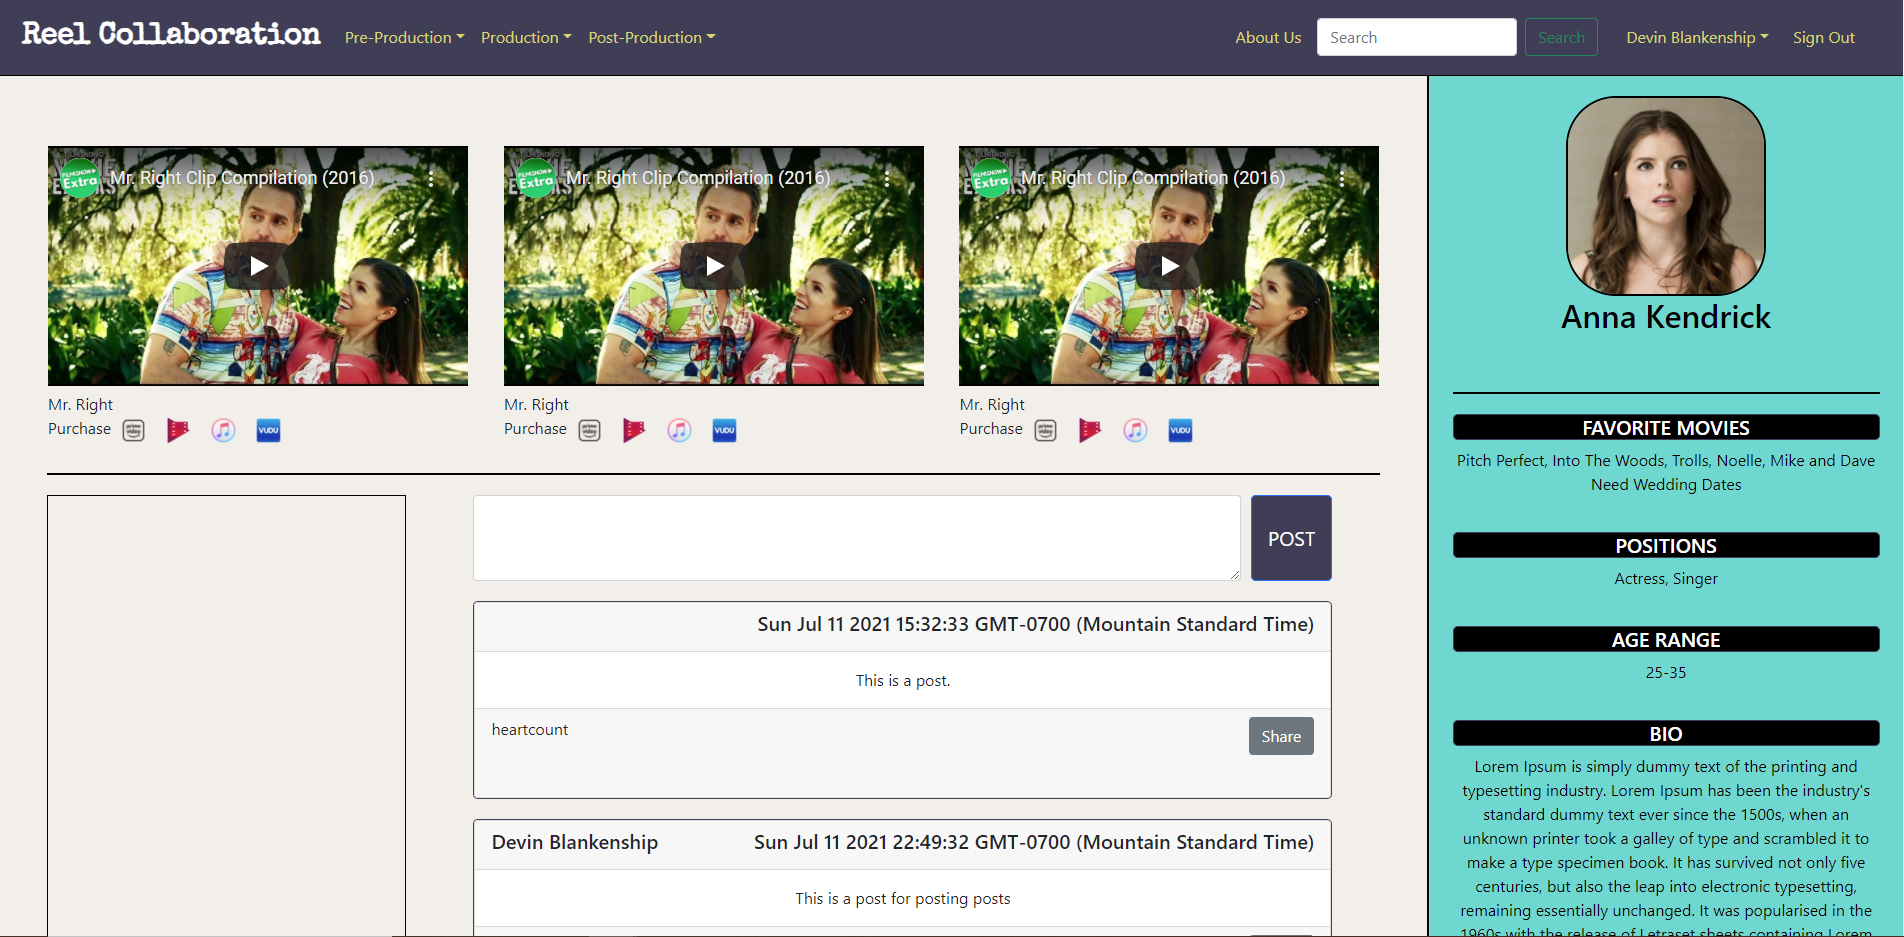Image resolution: width=1904 pixels, height=937 pixels.
Task: Open Google Play Movies icon under middle video
Action: point(634,430)
